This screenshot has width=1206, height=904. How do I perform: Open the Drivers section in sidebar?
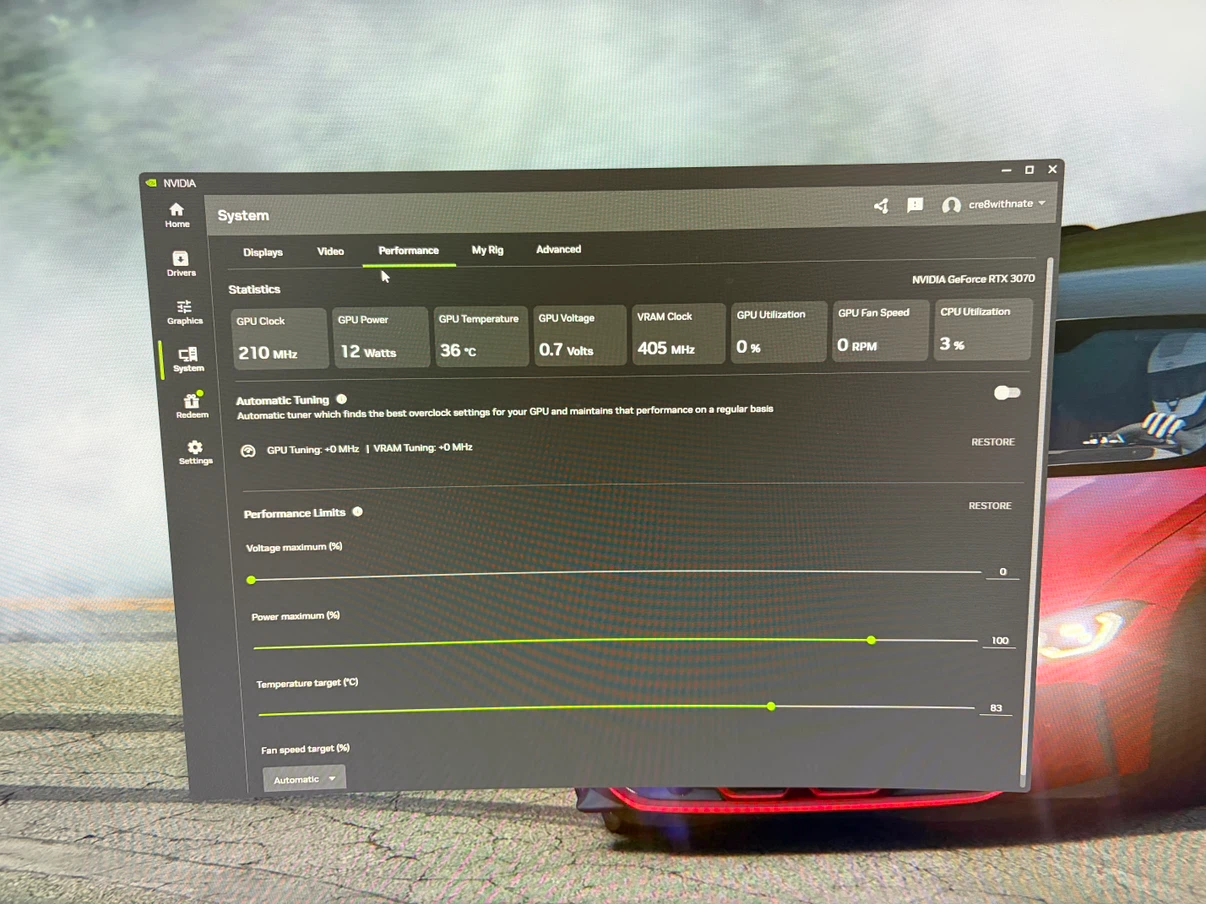click(x=181, y=264)
